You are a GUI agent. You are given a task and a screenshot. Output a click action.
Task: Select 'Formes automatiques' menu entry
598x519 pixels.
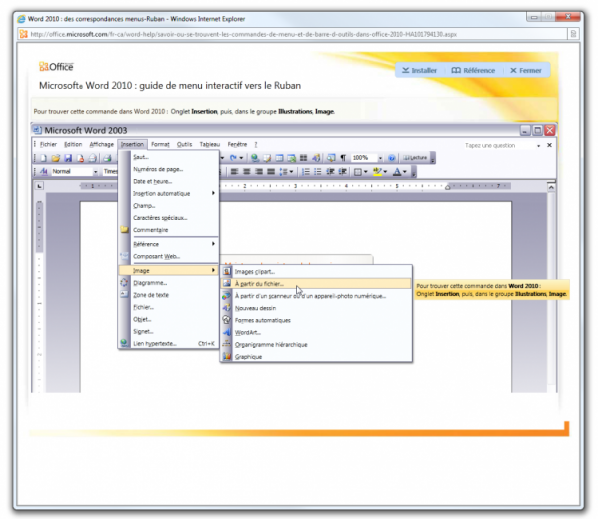316,320
